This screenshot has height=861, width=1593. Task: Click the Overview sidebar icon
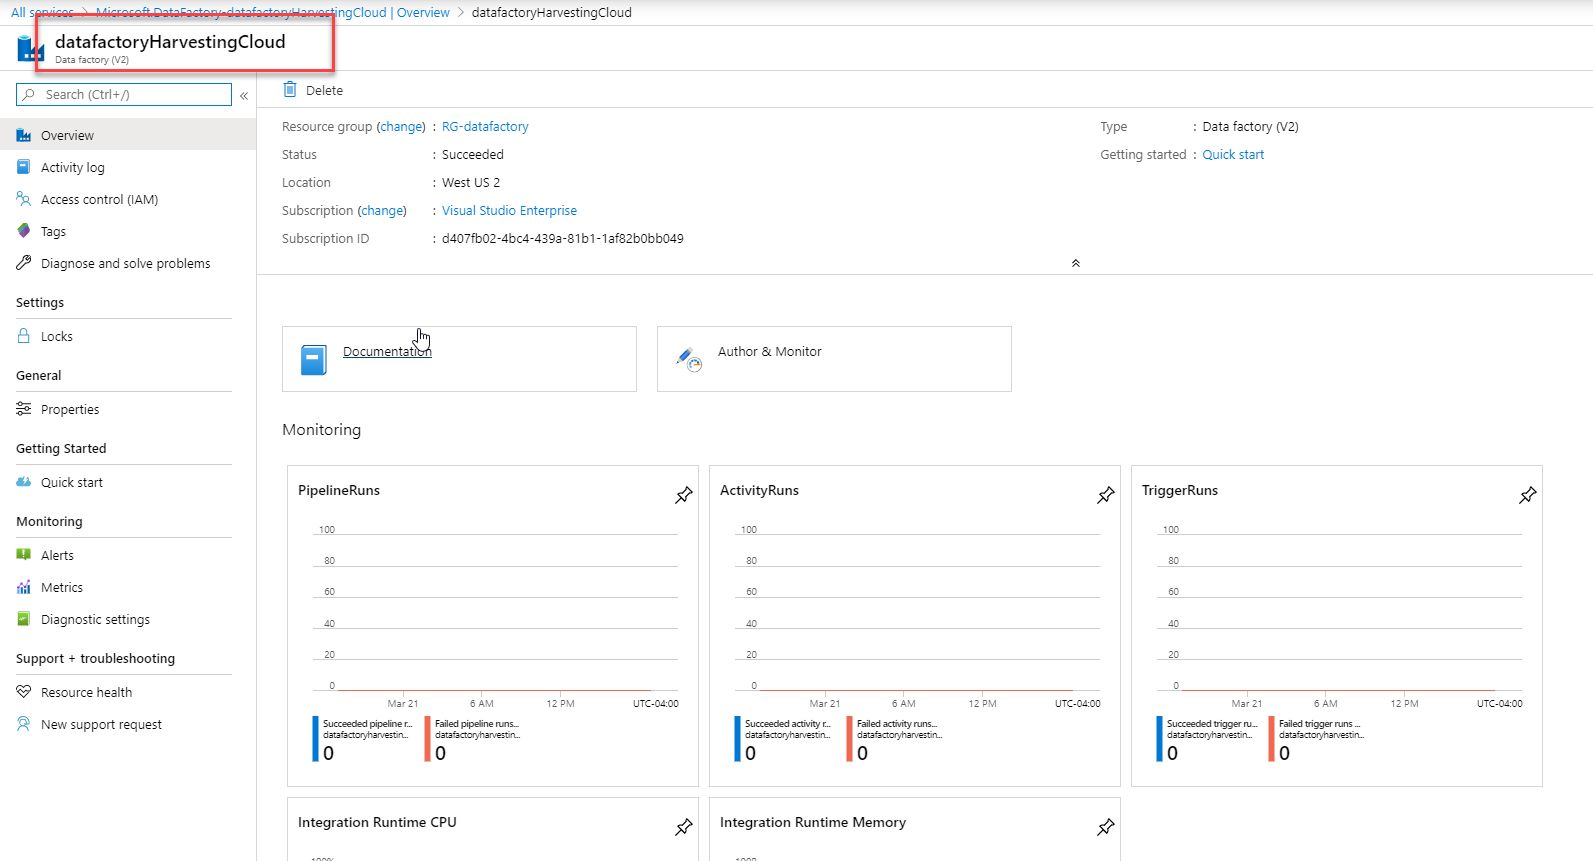pyautogui.click(x=24, y=136)
